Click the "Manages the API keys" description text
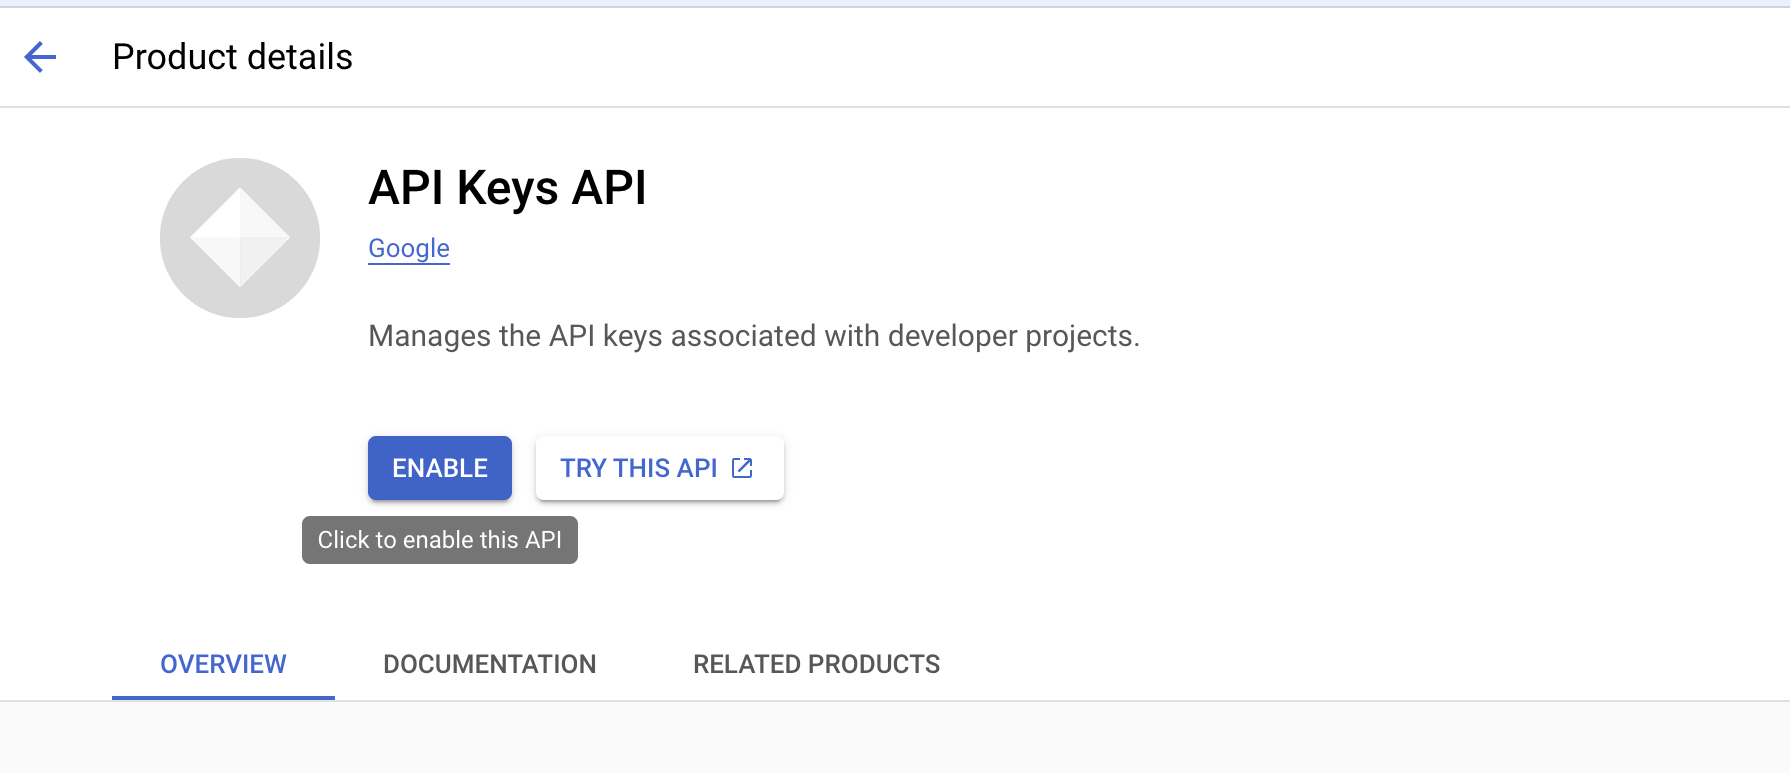This screenshot has width=1790, height=773. [x=754, y=336]
